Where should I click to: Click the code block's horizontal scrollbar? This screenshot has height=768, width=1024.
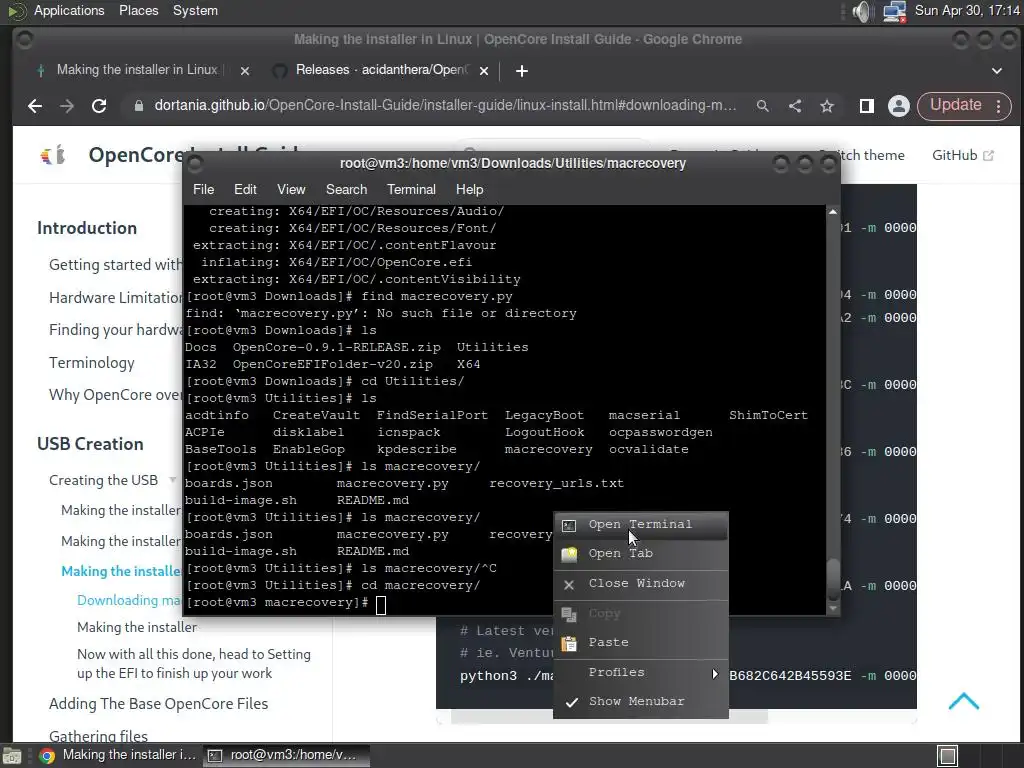coord(609,718)
